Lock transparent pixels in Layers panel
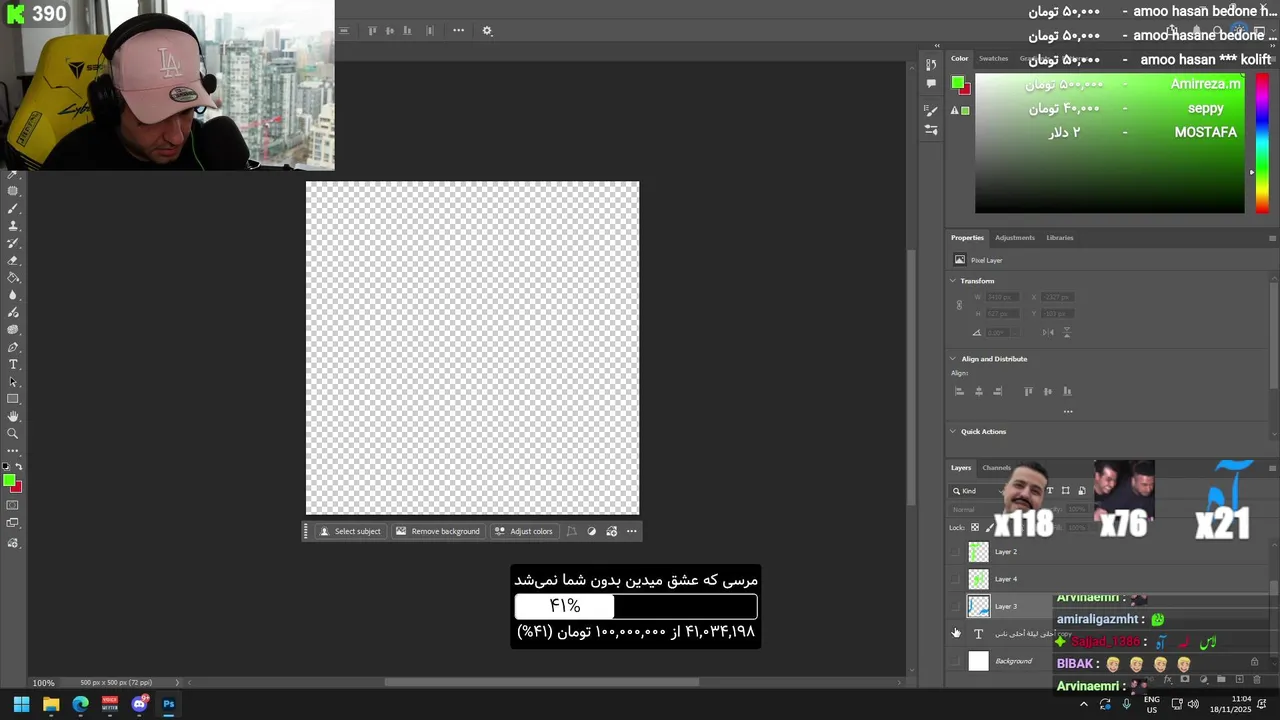 pos(975,527)
